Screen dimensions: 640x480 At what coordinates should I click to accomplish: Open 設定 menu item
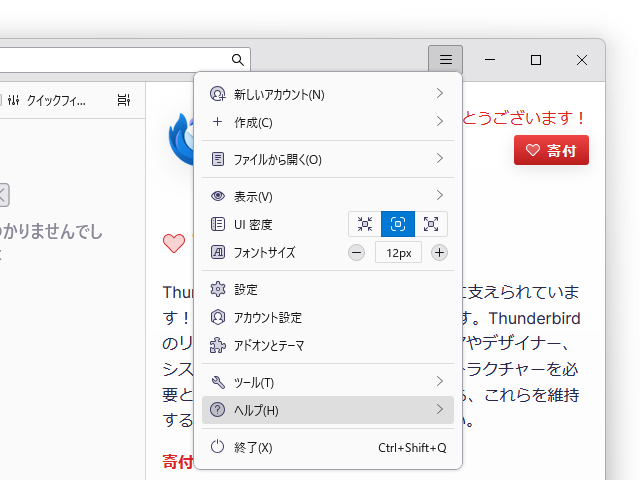[x=328, y=289]
